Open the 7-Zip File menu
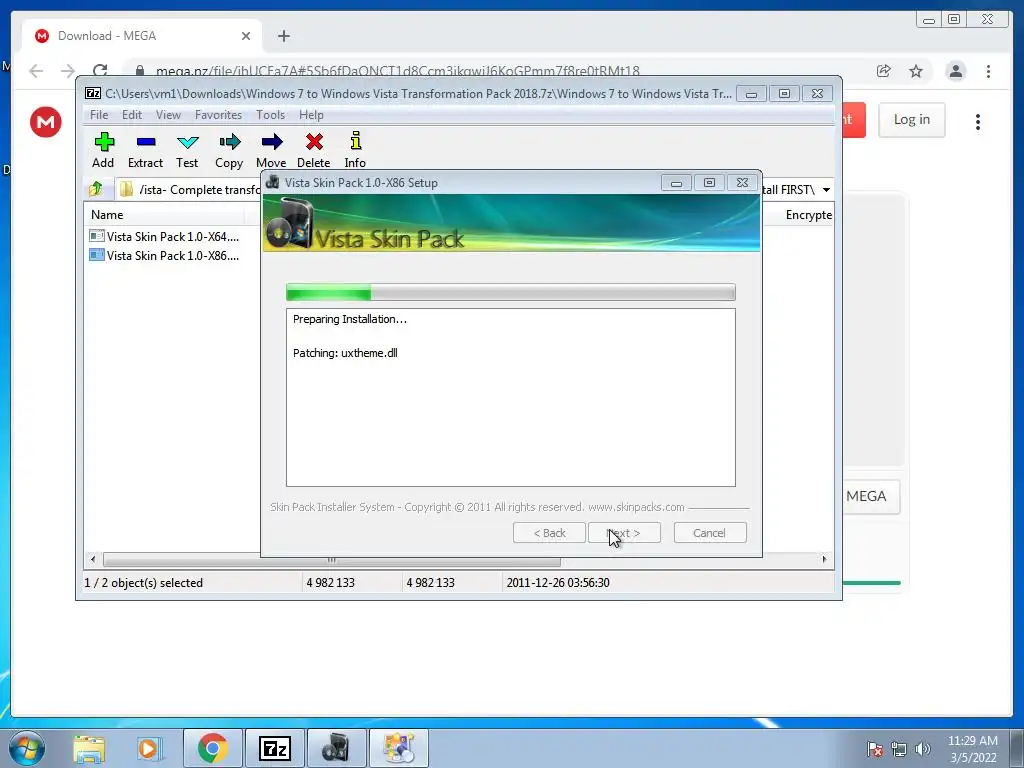Screen dimensions: 1024x768 [99, 115]
